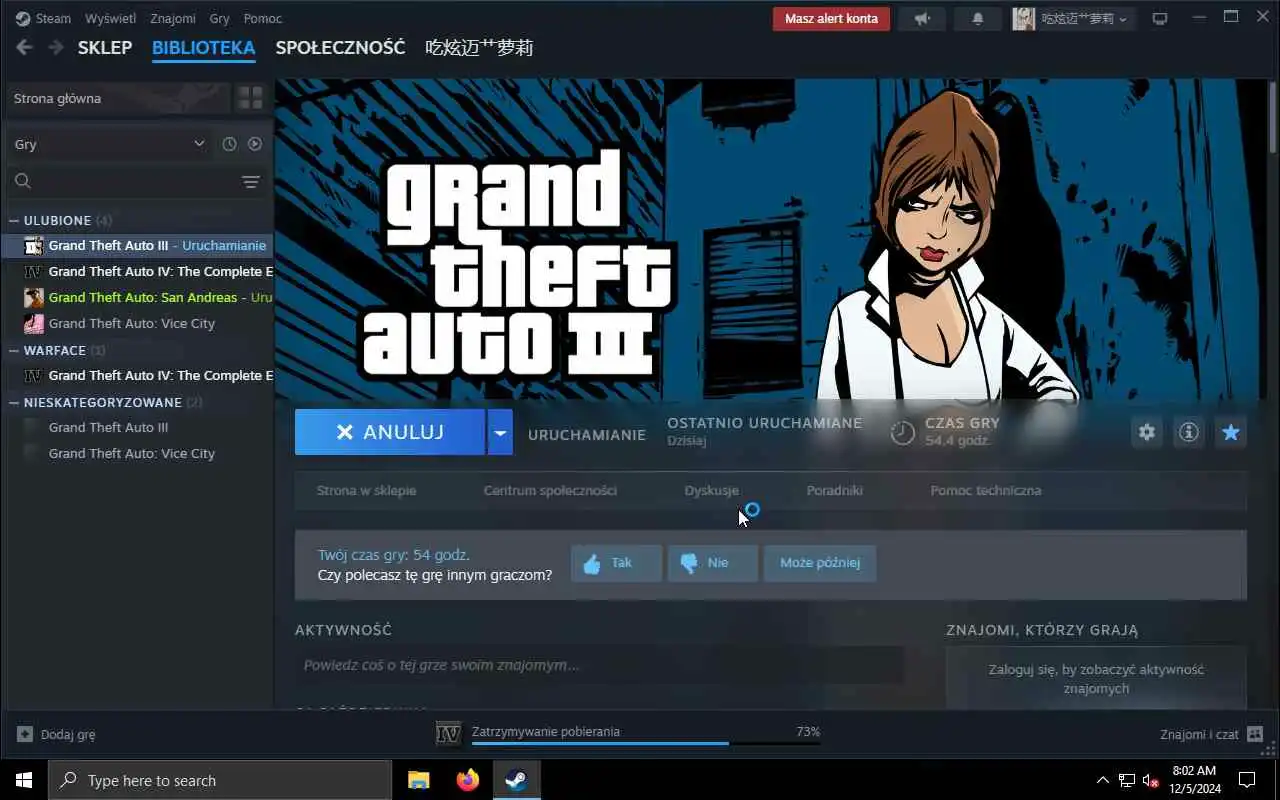Image resolution: width=1280 pixels, height=800 pixels.
Task: Expand the Gry filter dropdown
Action: [x=108, y=144]
